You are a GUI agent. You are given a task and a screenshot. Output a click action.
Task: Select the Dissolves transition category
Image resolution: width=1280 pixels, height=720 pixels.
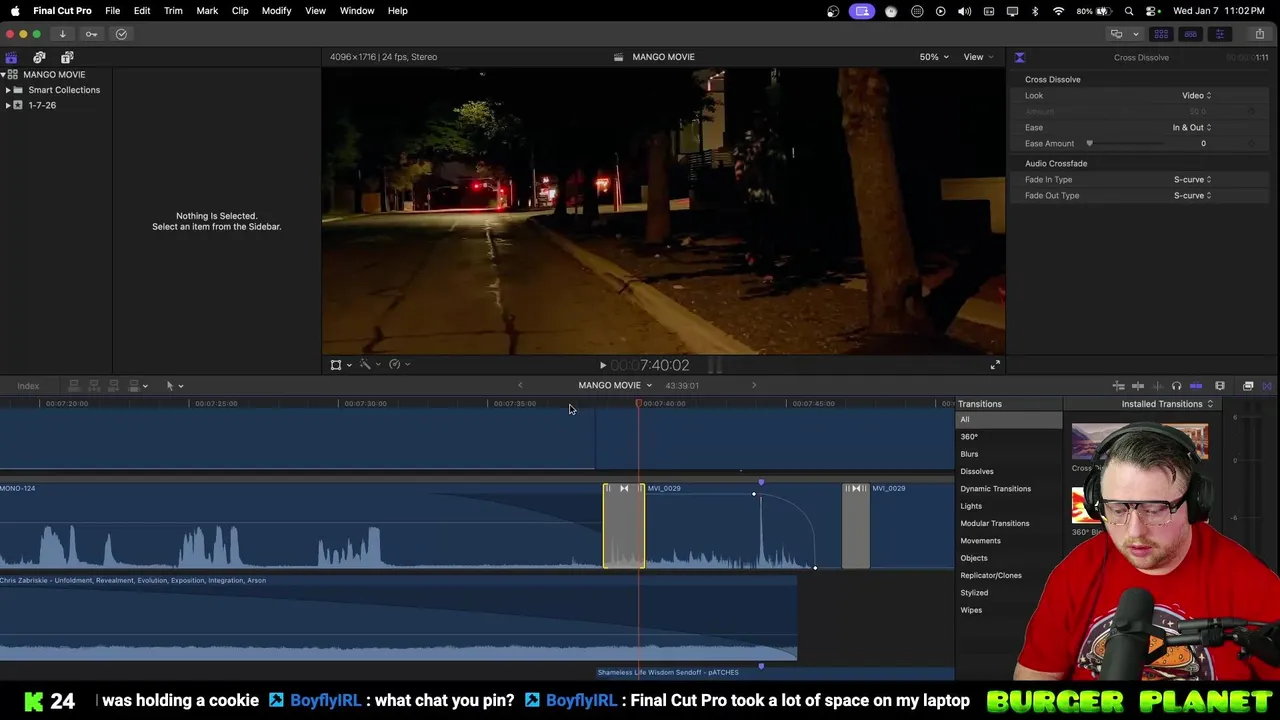pos(977,472)
